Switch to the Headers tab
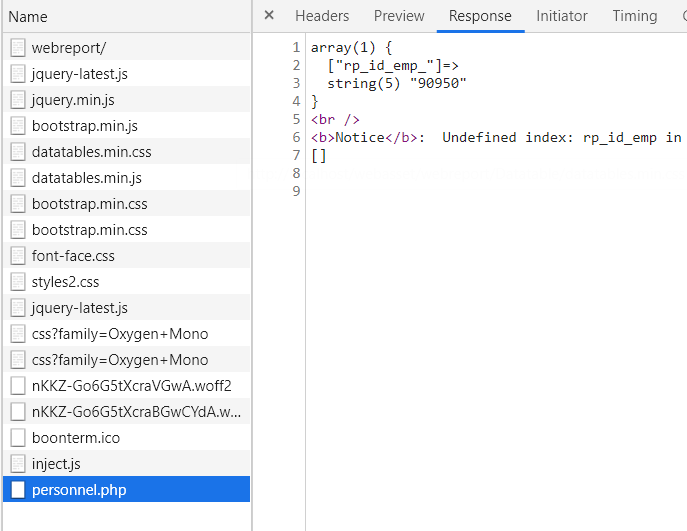Screen dimensions: 687x531 [x=322, y=16]
